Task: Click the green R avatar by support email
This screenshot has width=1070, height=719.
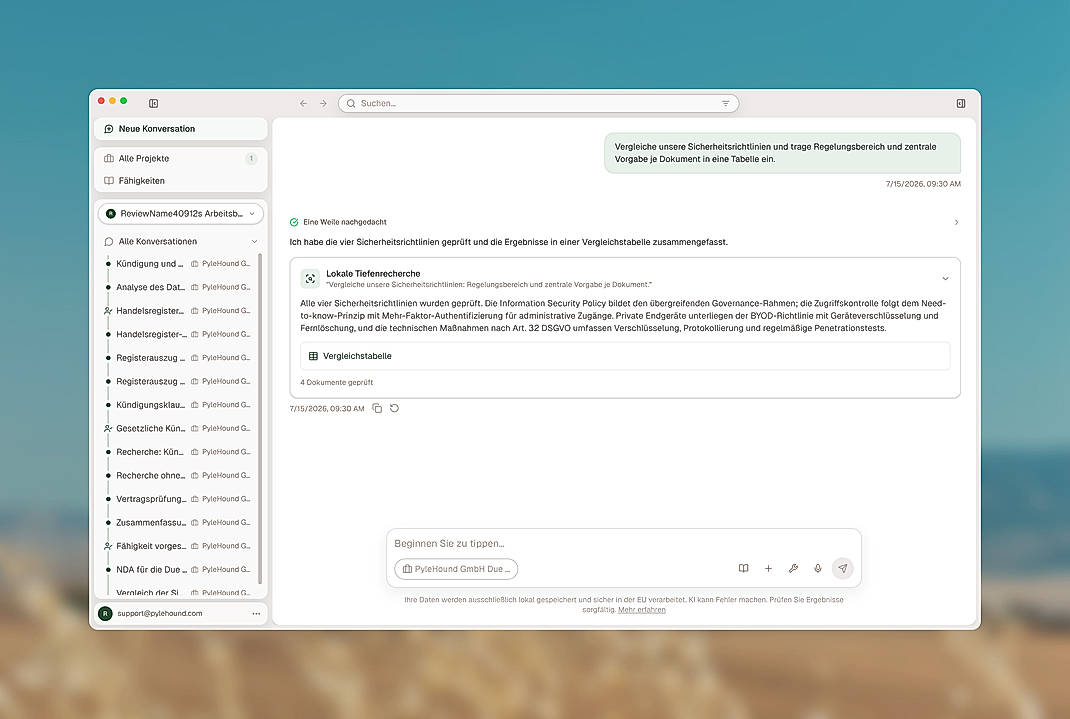Action: 105,613
